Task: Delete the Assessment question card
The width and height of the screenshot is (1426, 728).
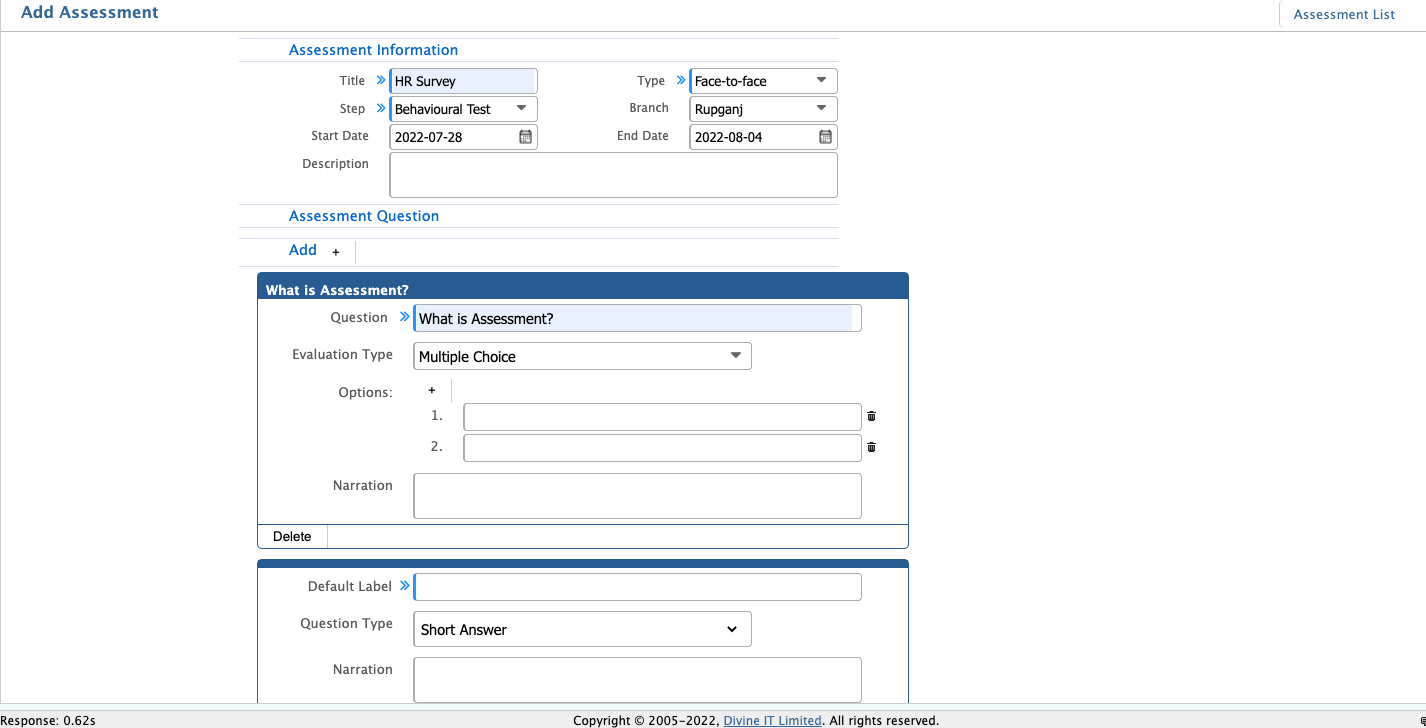Action: point(291,536)
